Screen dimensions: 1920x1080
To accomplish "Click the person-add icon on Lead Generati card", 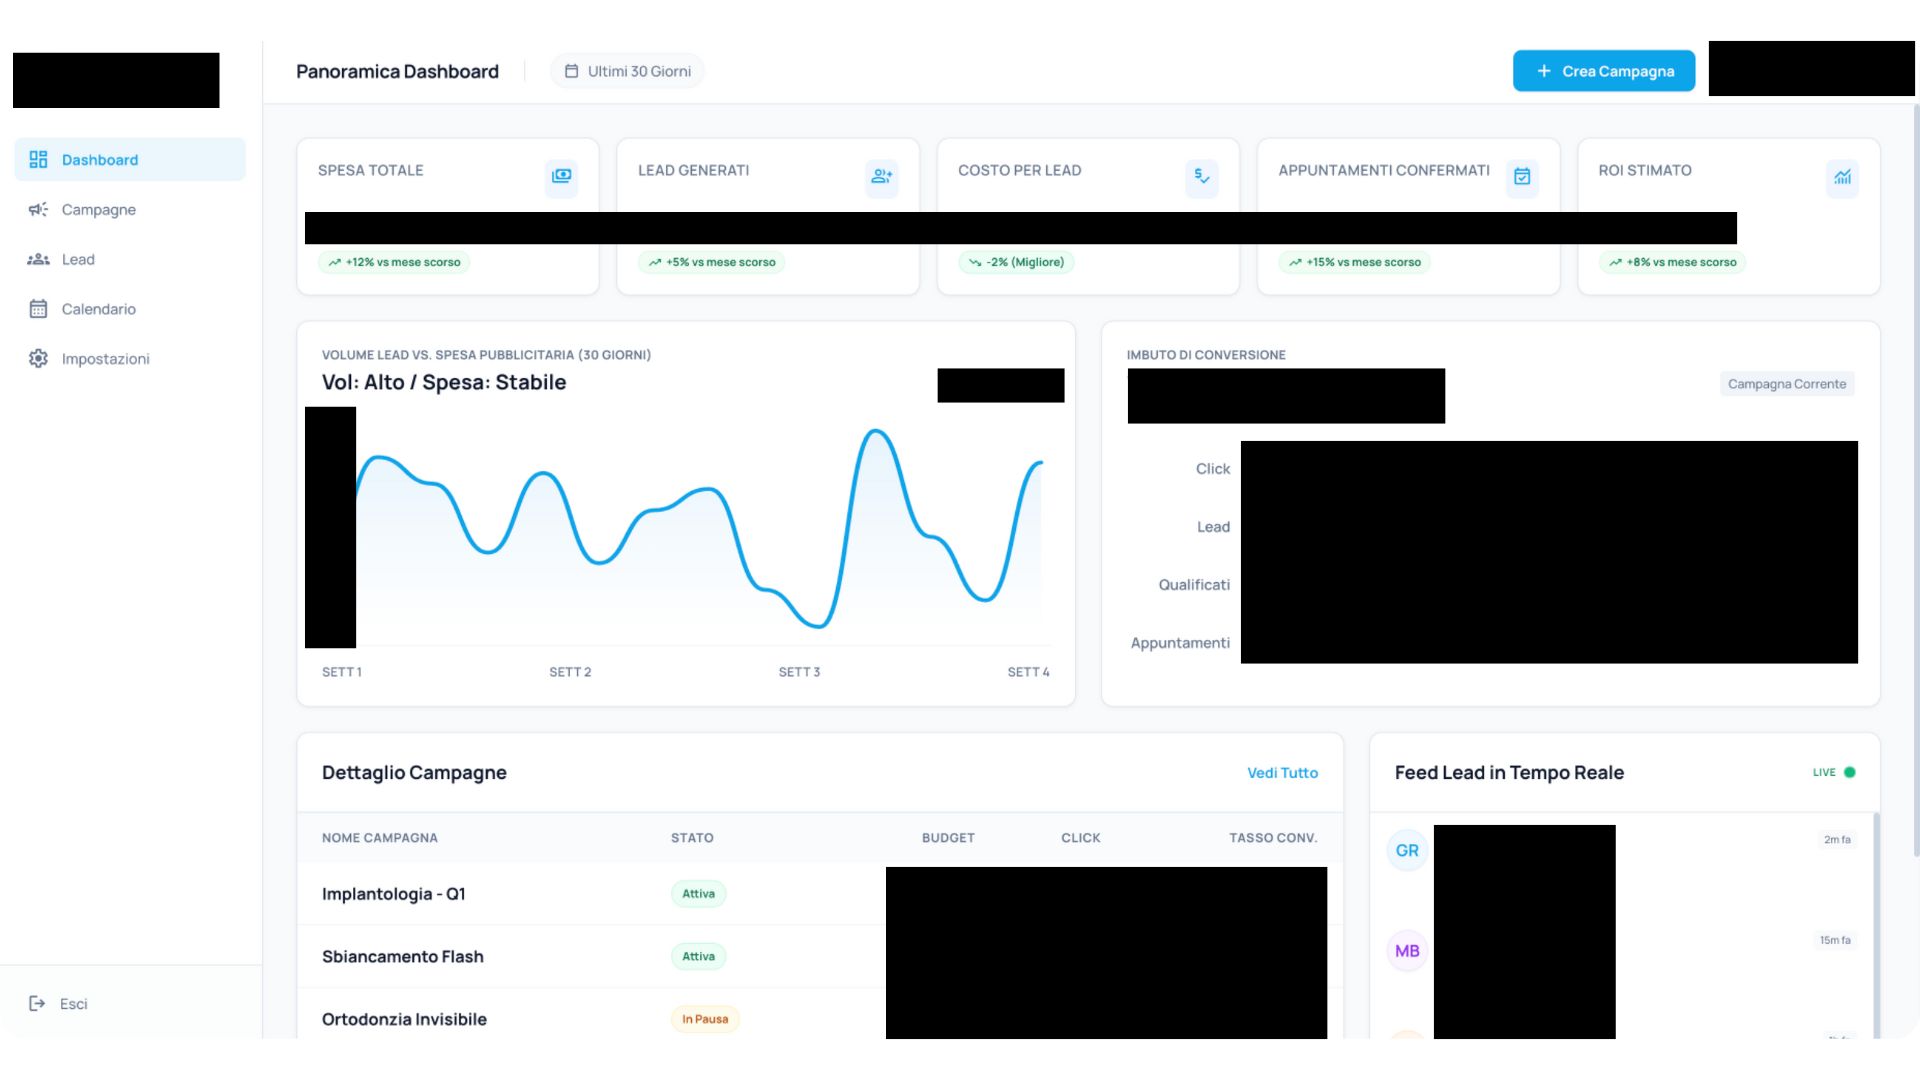I will 881,176.
